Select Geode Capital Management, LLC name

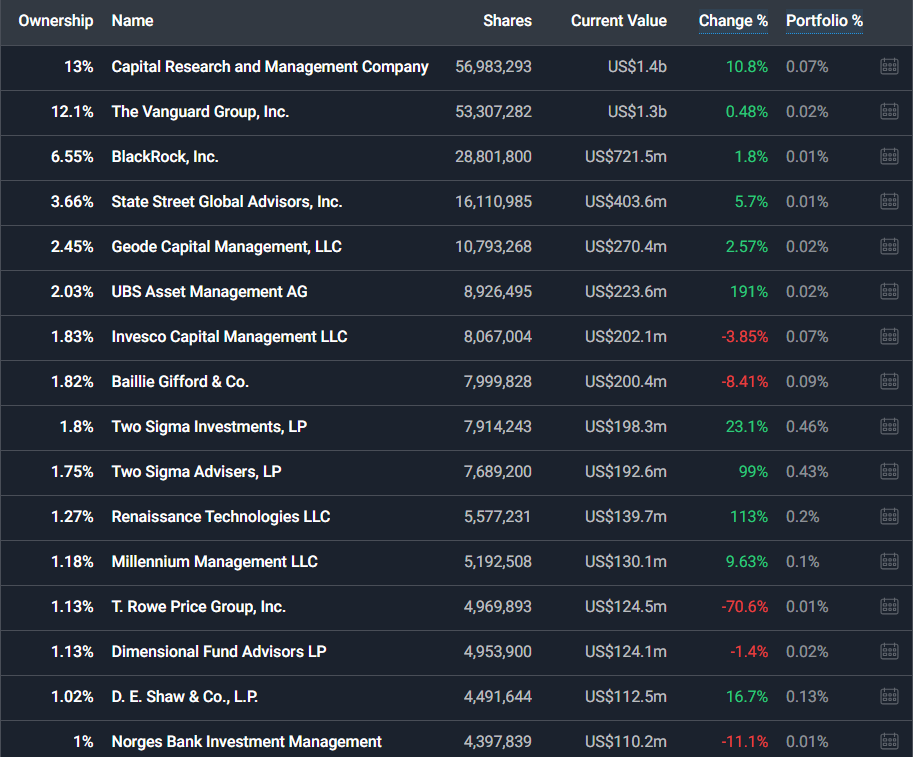[x=227, y=247]
